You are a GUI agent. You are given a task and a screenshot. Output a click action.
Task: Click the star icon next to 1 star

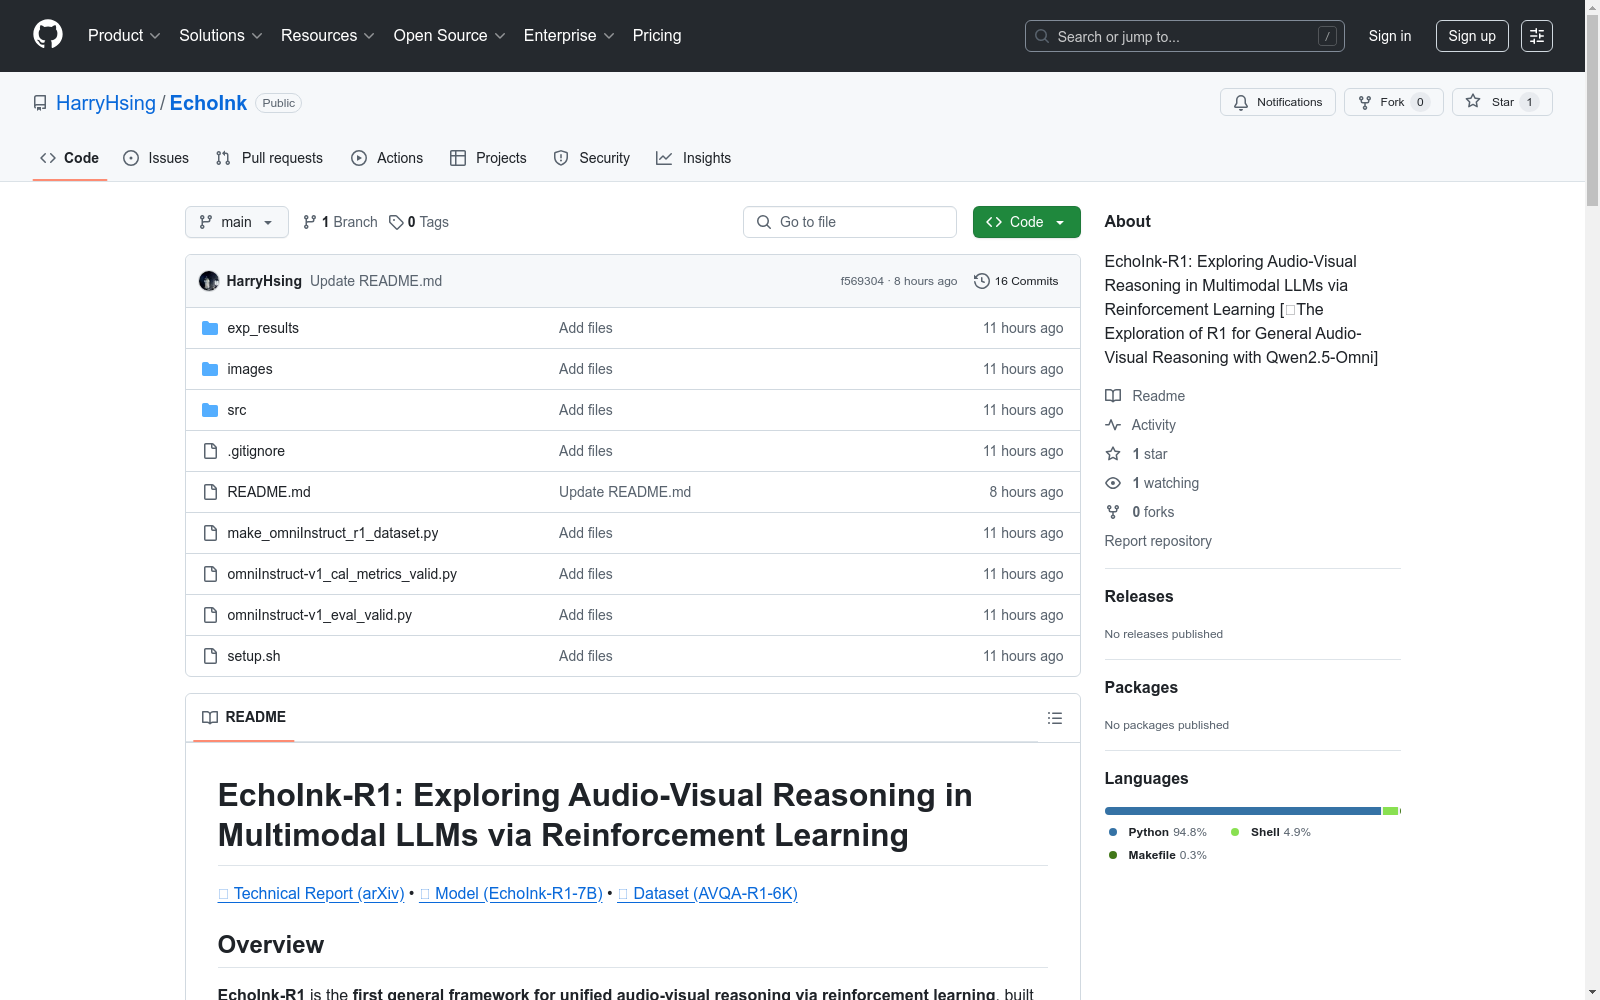1113,454
